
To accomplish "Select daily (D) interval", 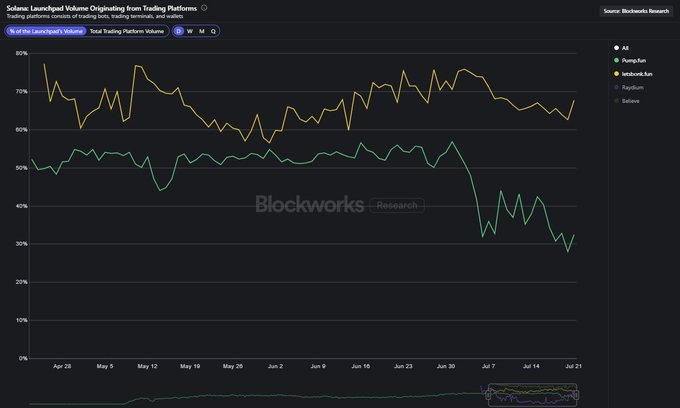I will [x=179, y=31].
